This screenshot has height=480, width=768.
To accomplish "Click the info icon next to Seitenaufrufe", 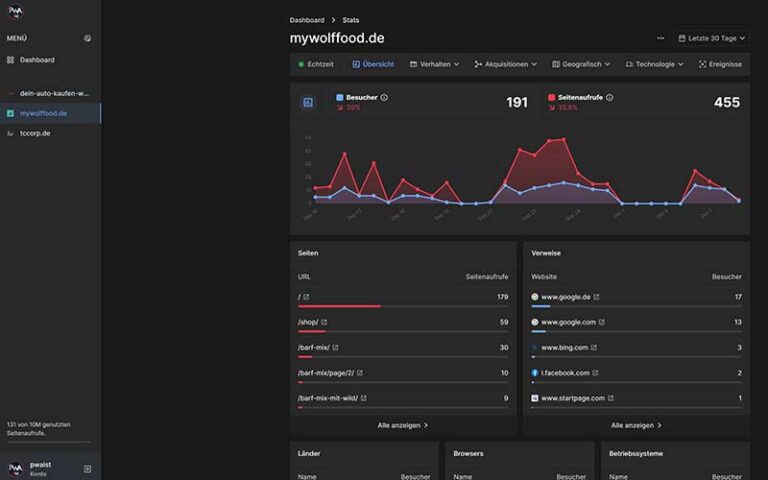I will pyautogui.click(x=610, y=97).
